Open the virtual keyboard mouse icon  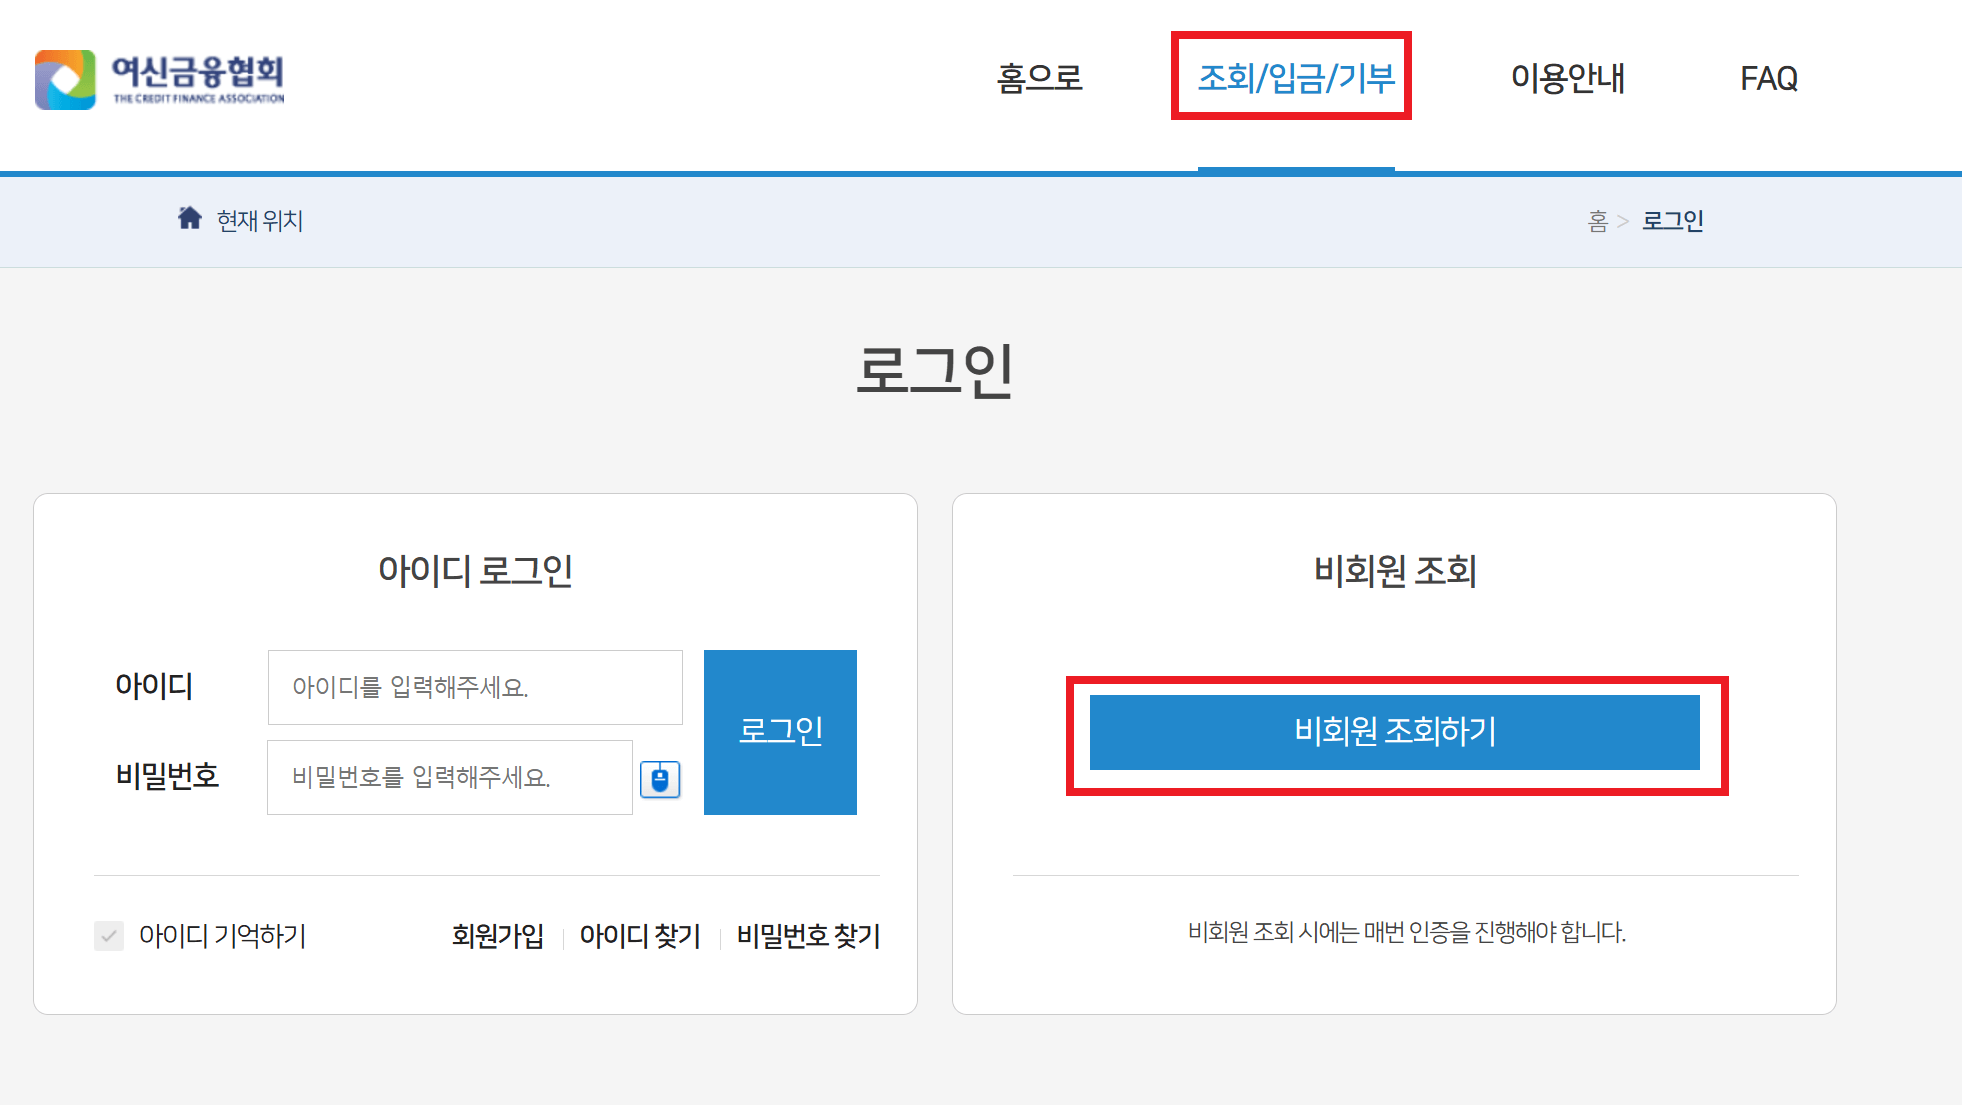click(660, 778)
